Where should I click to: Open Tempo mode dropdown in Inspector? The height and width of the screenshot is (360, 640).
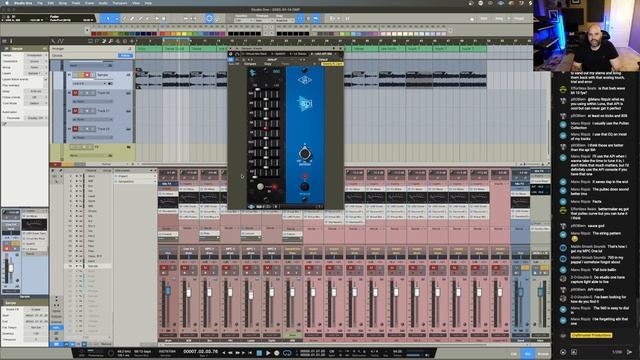point(35,55)
